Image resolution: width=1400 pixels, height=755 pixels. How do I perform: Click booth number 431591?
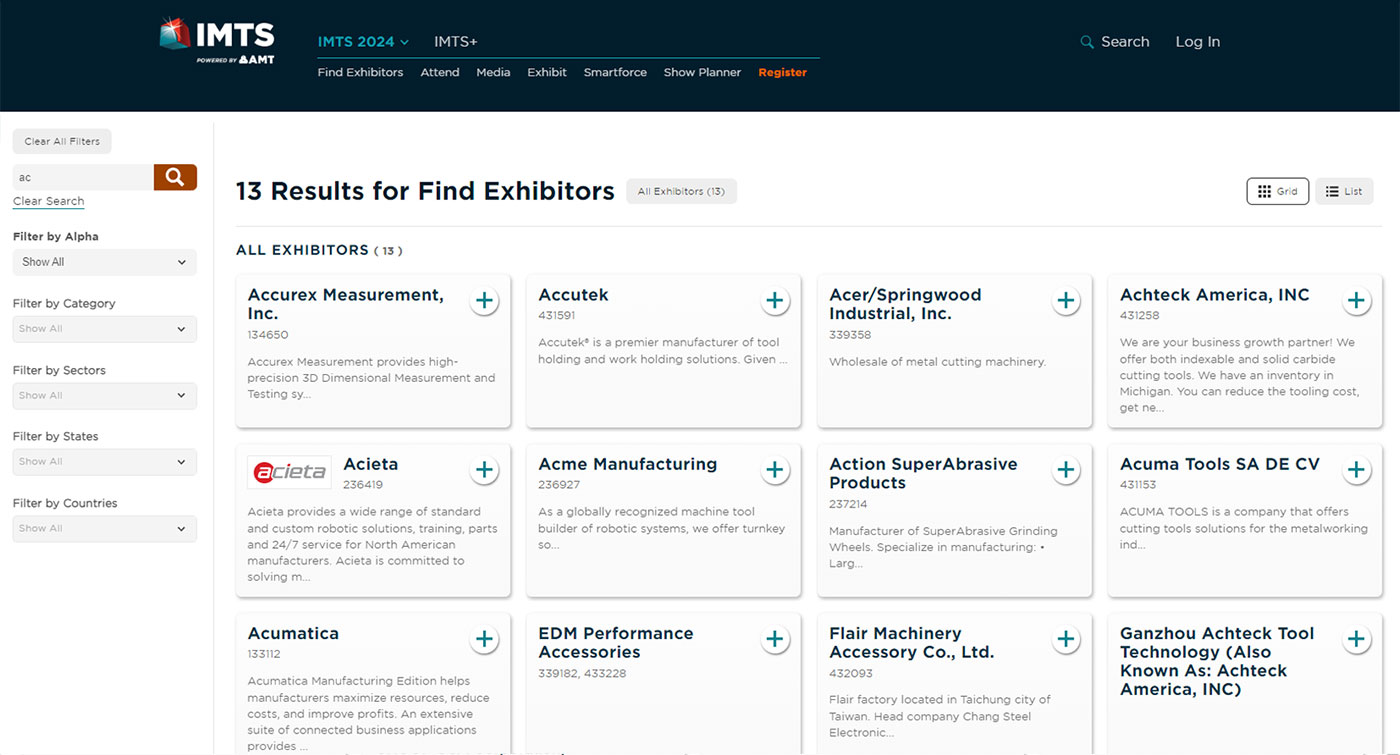[x=557, y=316]
